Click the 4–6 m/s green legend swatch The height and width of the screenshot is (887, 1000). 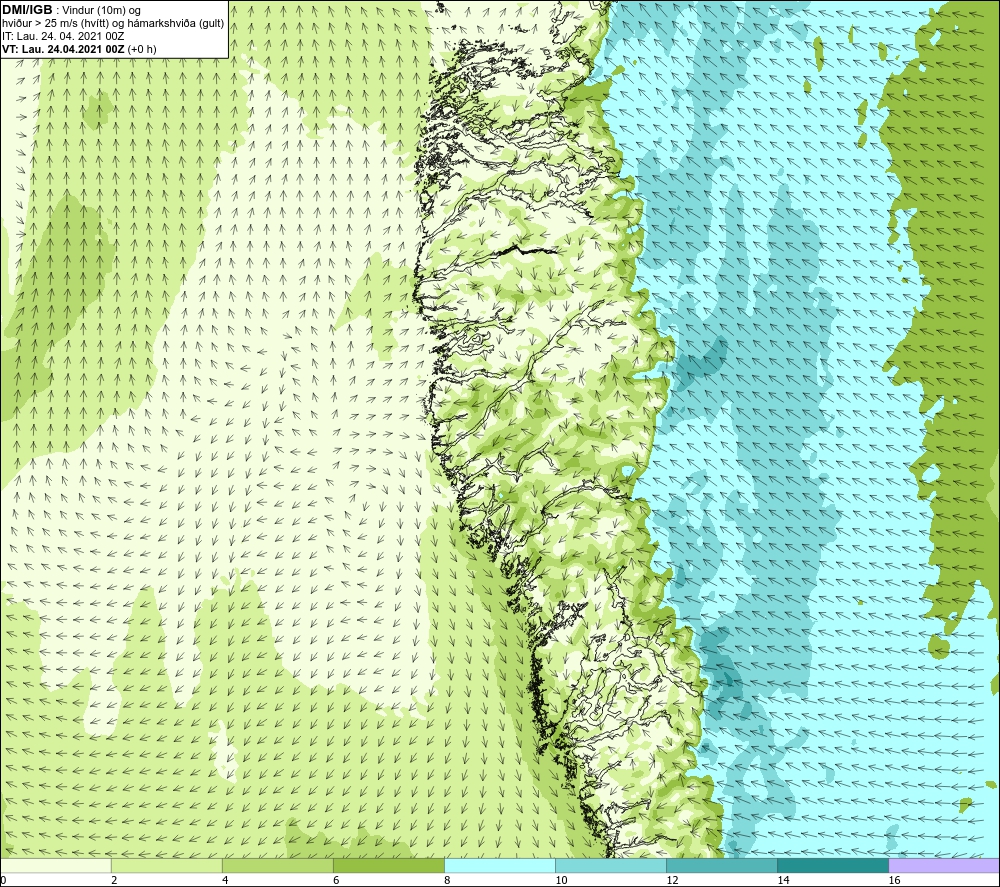pos(278,865)
